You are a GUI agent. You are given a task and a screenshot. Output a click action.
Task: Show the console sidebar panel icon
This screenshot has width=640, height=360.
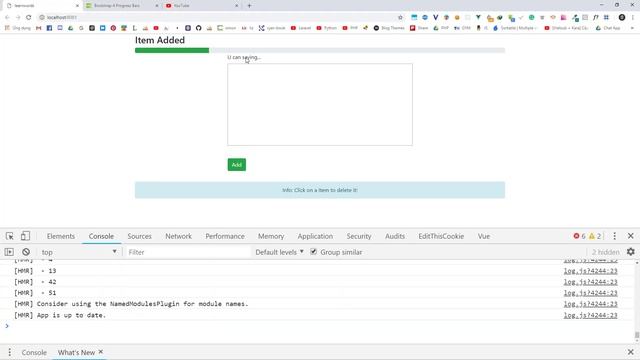click(x=9, y=252)
